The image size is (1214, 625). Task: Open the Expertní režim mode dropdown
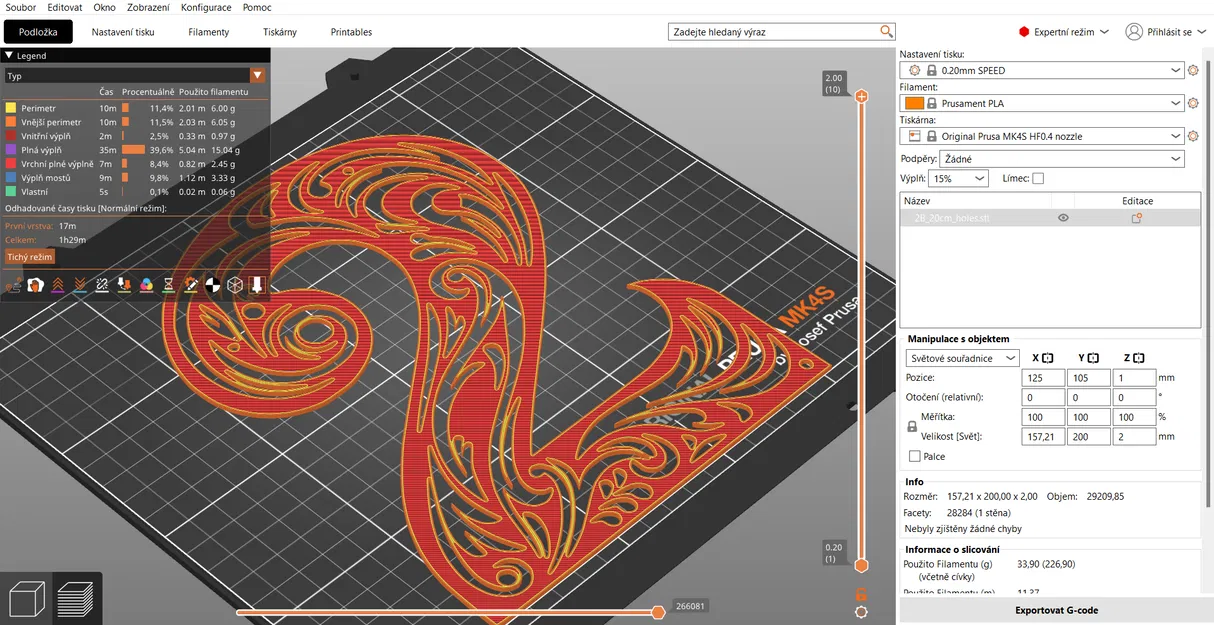pyautogui.click(x=1064, y=32)
